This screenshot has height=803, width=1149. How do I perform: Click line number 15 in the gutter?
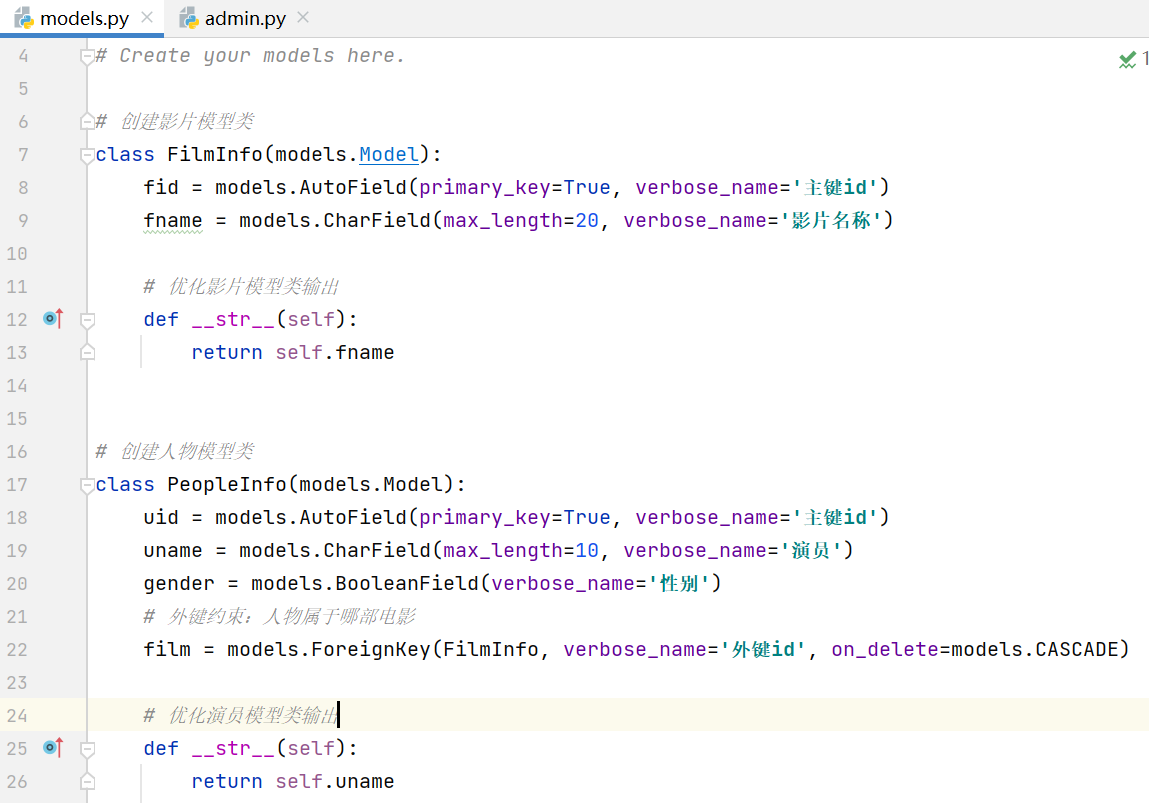17,418
